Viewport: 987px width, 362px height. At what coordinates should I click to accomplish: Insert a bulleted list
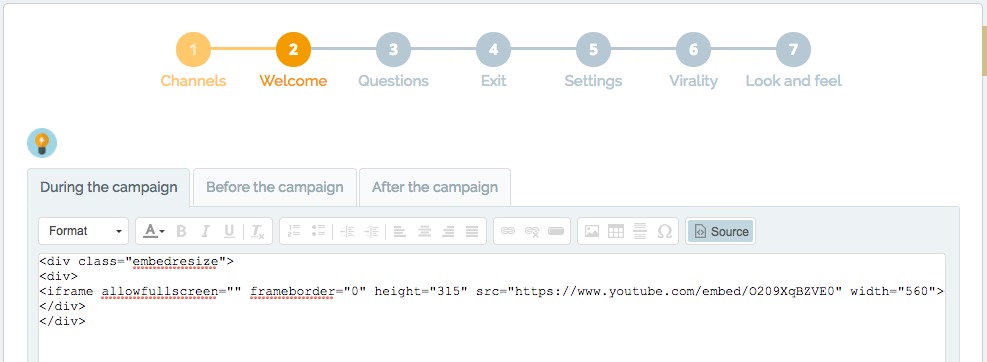tap(319, 231)
